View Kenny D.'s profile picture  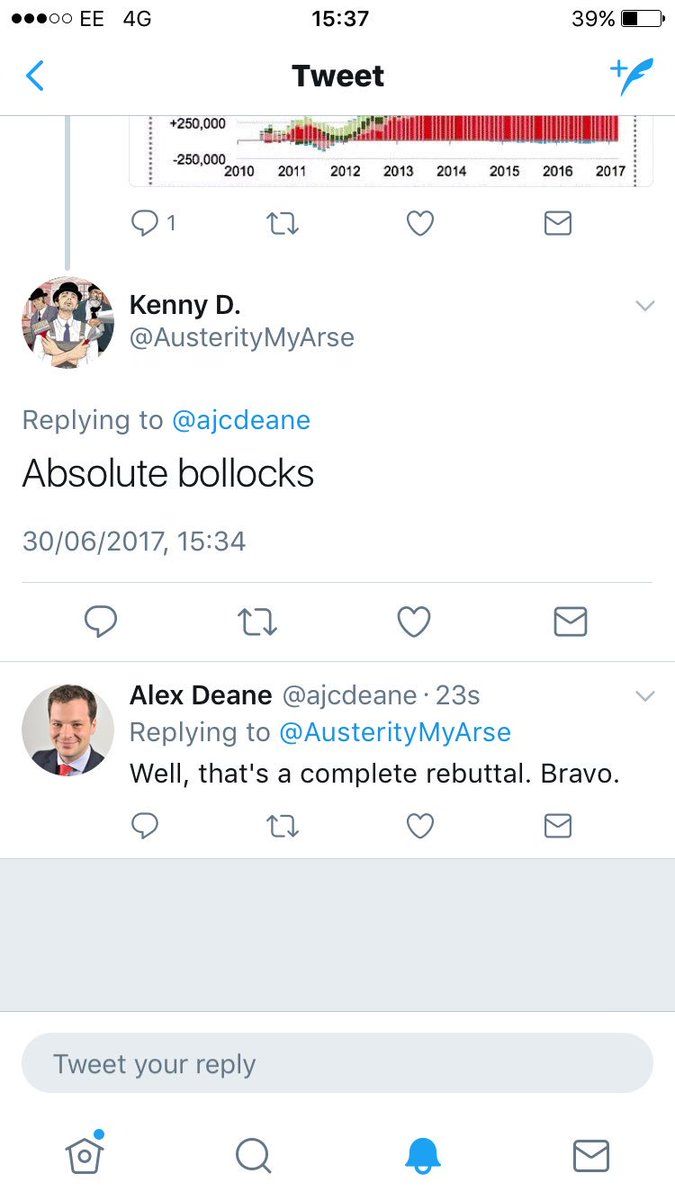coord(67,322)
